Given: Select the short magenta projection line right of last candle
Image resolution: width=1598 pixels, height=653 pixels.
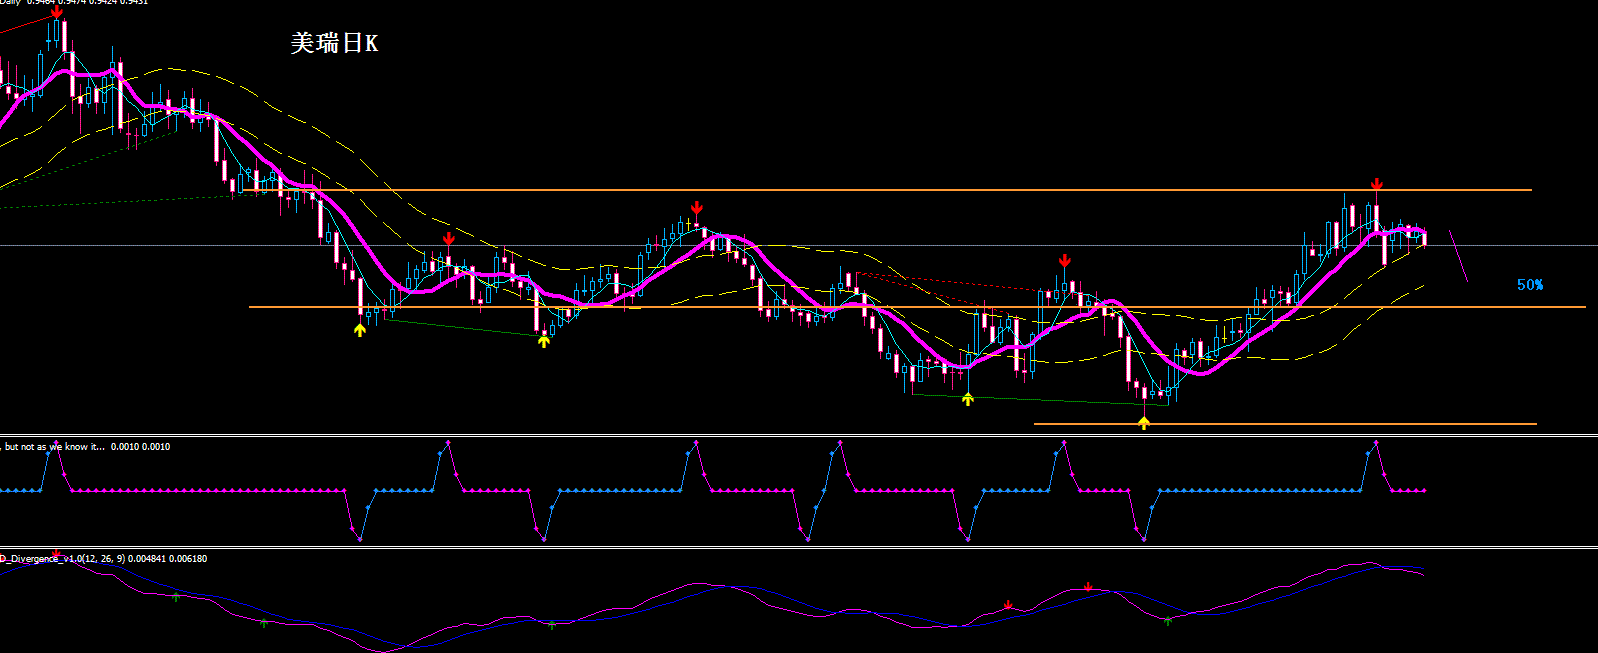Looking at the screenshot, I should coord(1458,256).
